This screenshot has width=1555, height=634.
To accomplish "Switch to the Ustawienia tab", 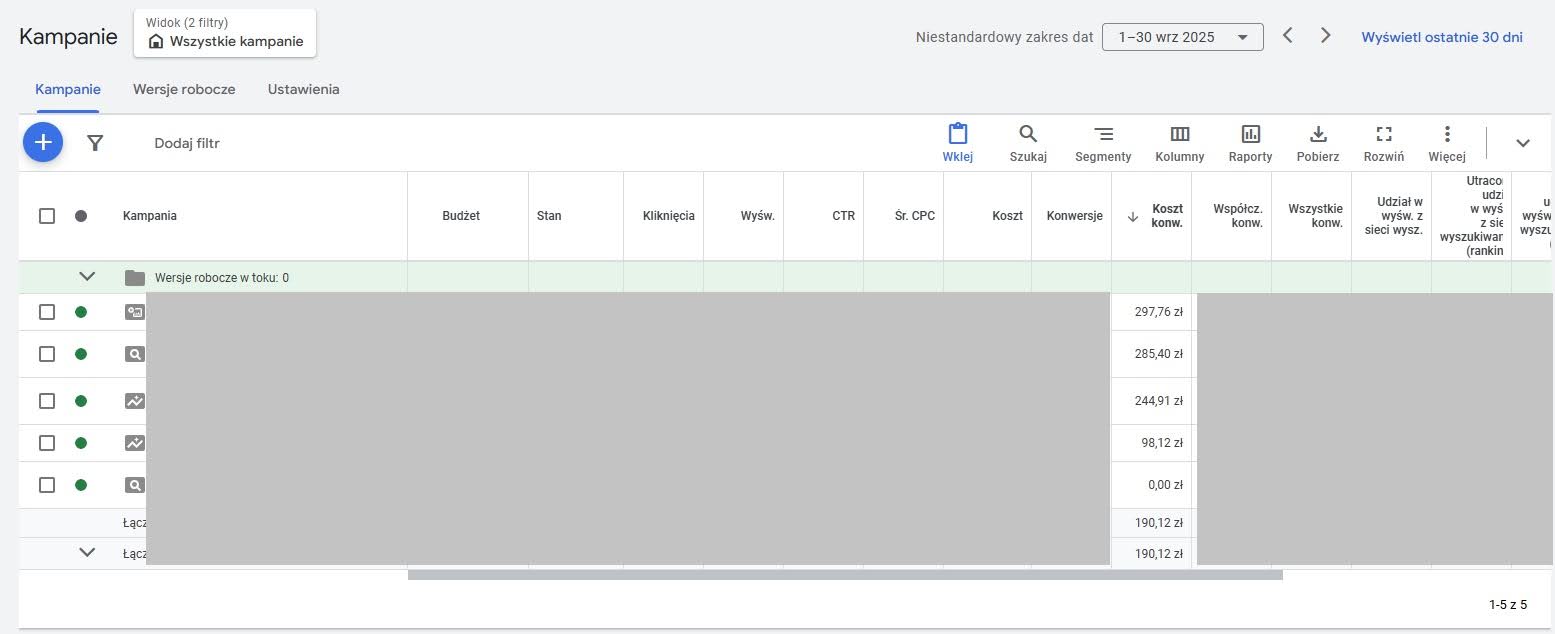I will pos(304,89).
